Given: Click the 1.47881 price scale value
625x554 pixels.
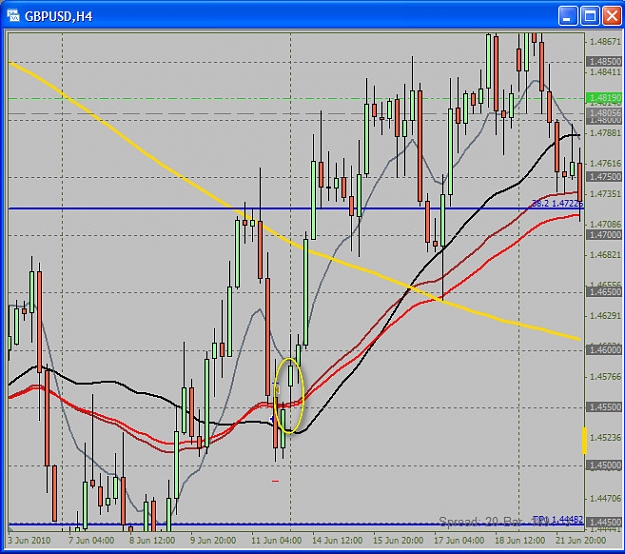Looking at the screenshot, I should point(605,133).
